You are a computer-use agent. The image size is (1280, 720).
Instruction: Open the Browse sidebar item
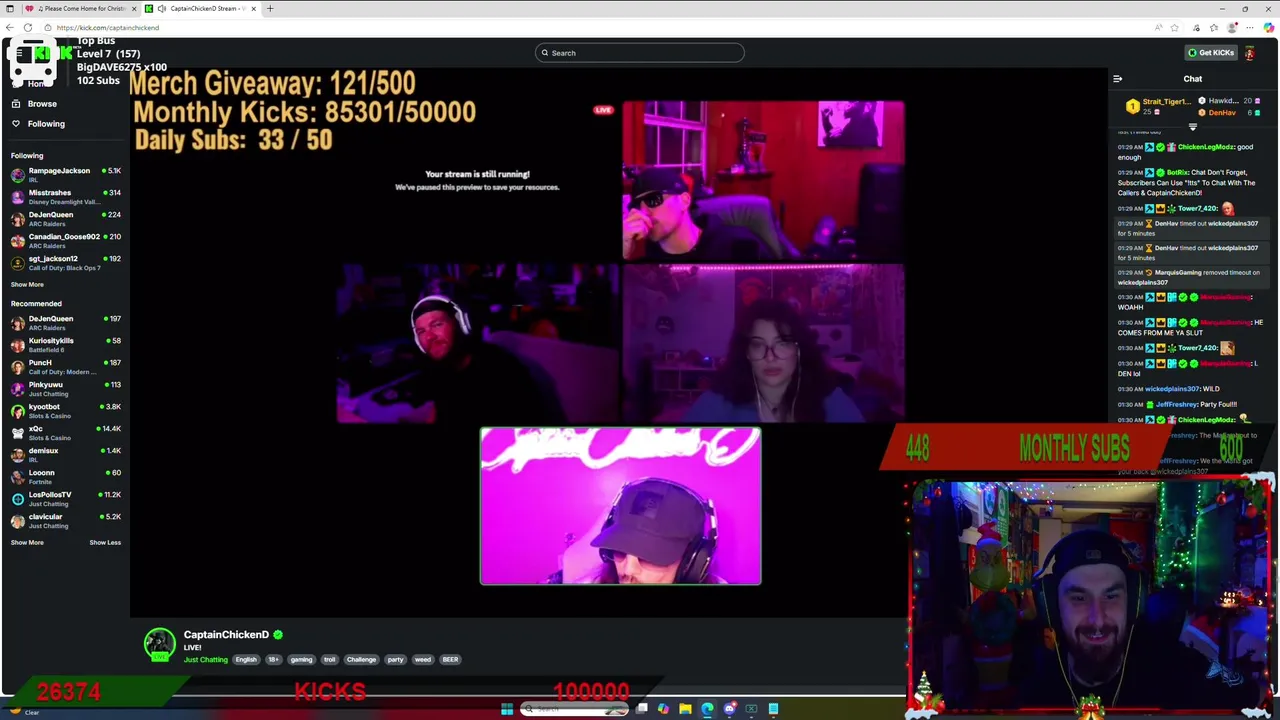tap(42, 103)
